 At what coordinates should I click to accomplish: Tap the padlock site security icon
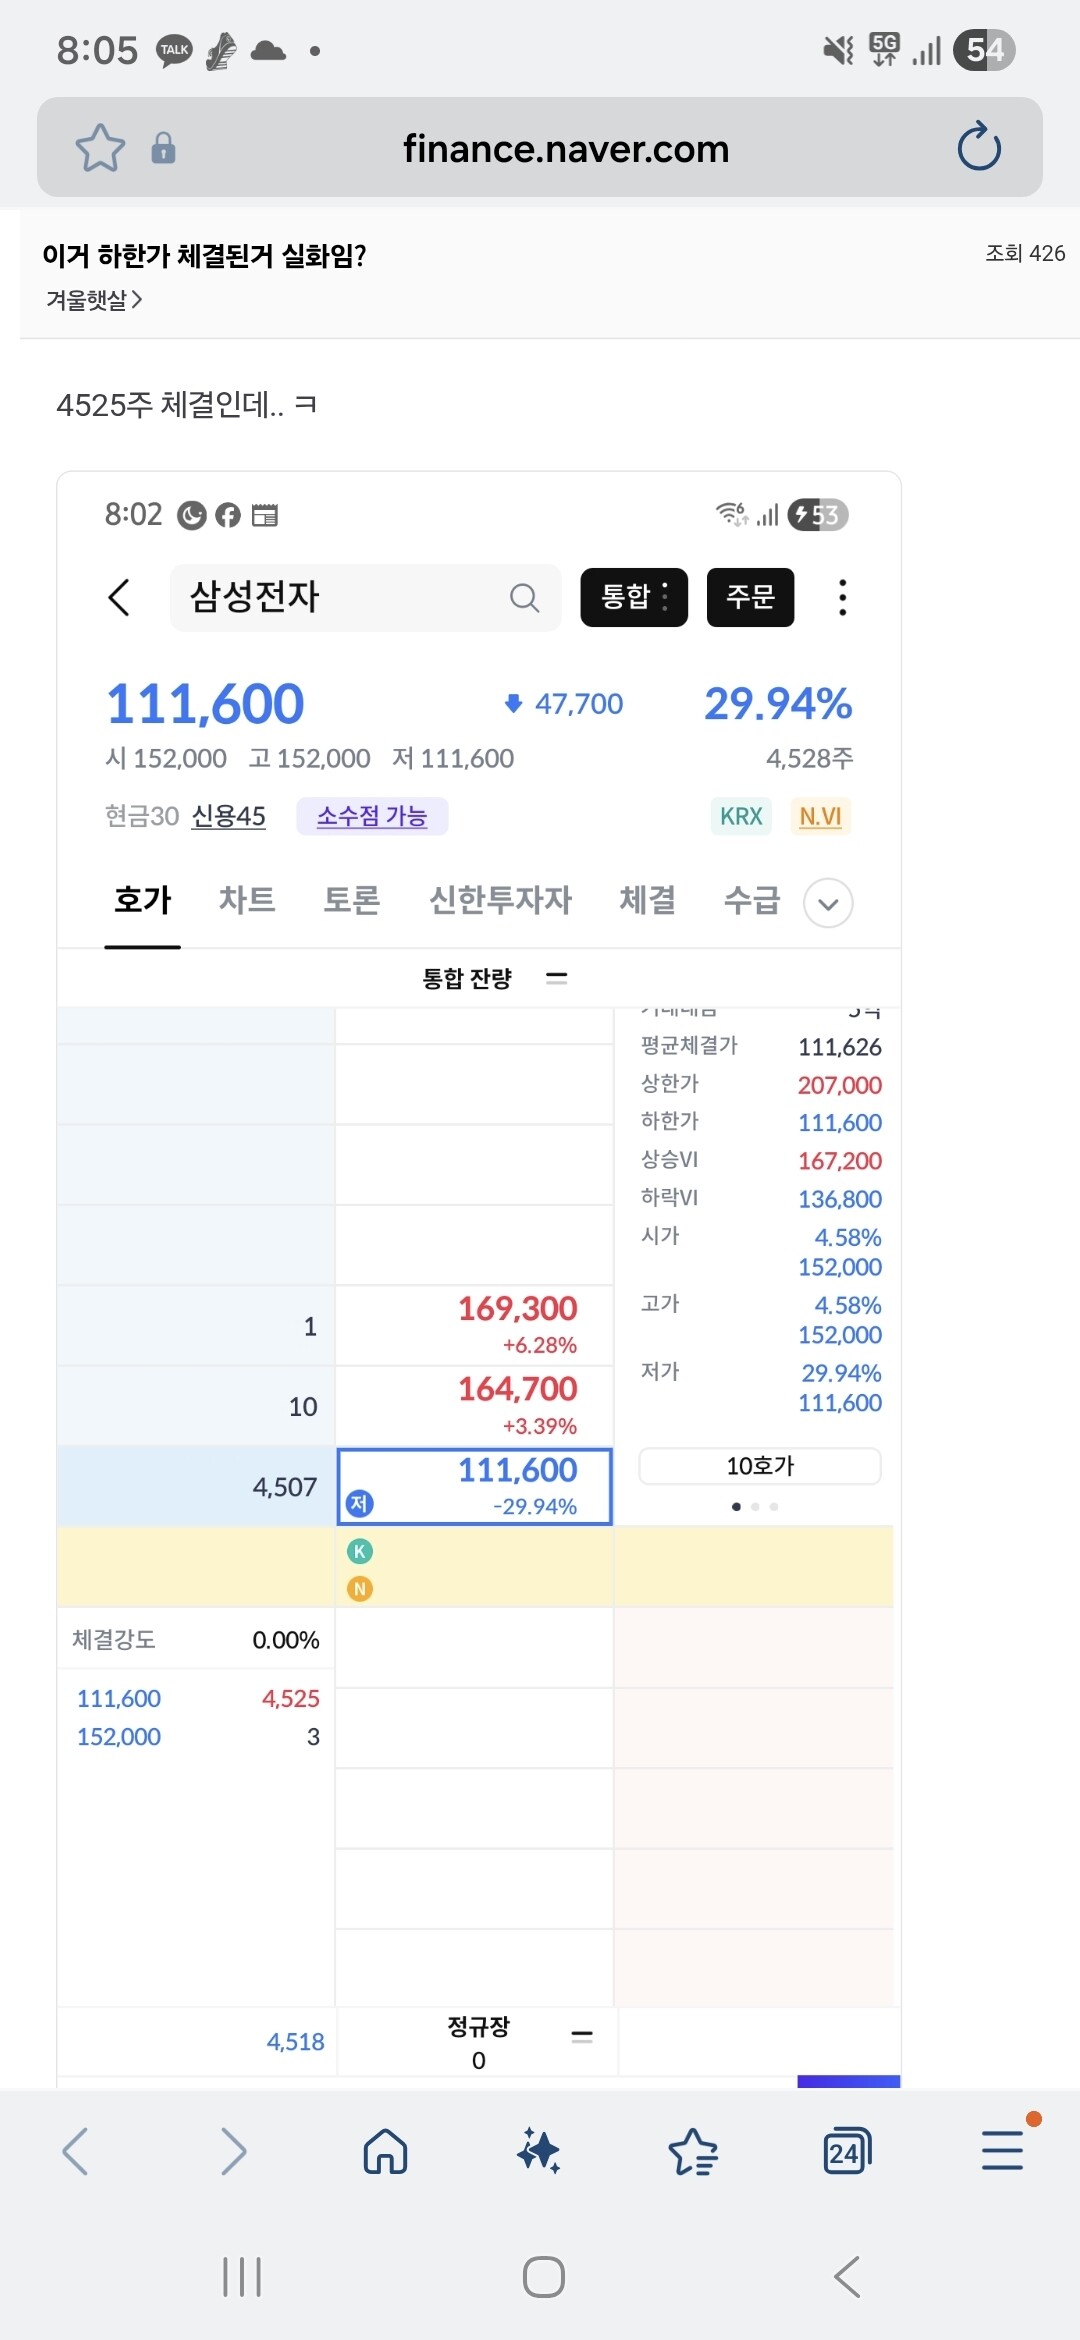[x=163, y=148]
